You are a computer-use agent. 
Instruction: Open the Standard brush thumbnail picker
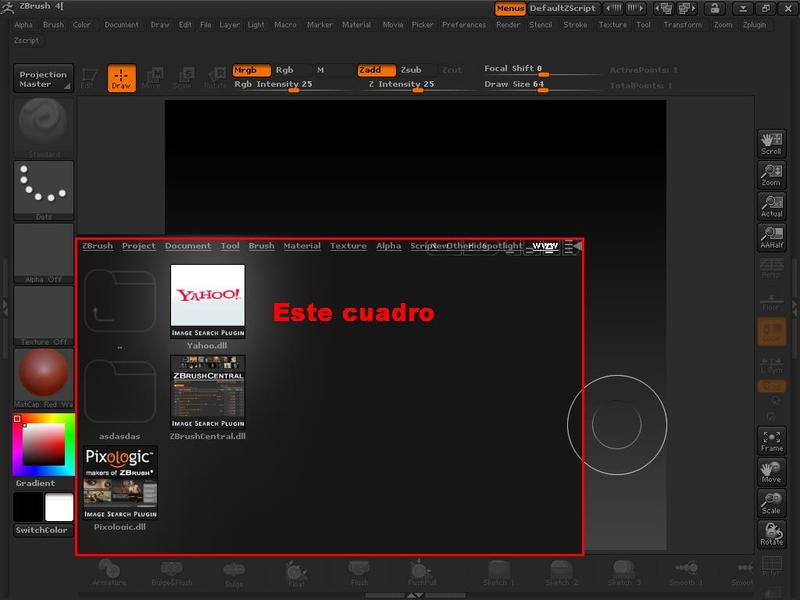[x=43, y=127]
